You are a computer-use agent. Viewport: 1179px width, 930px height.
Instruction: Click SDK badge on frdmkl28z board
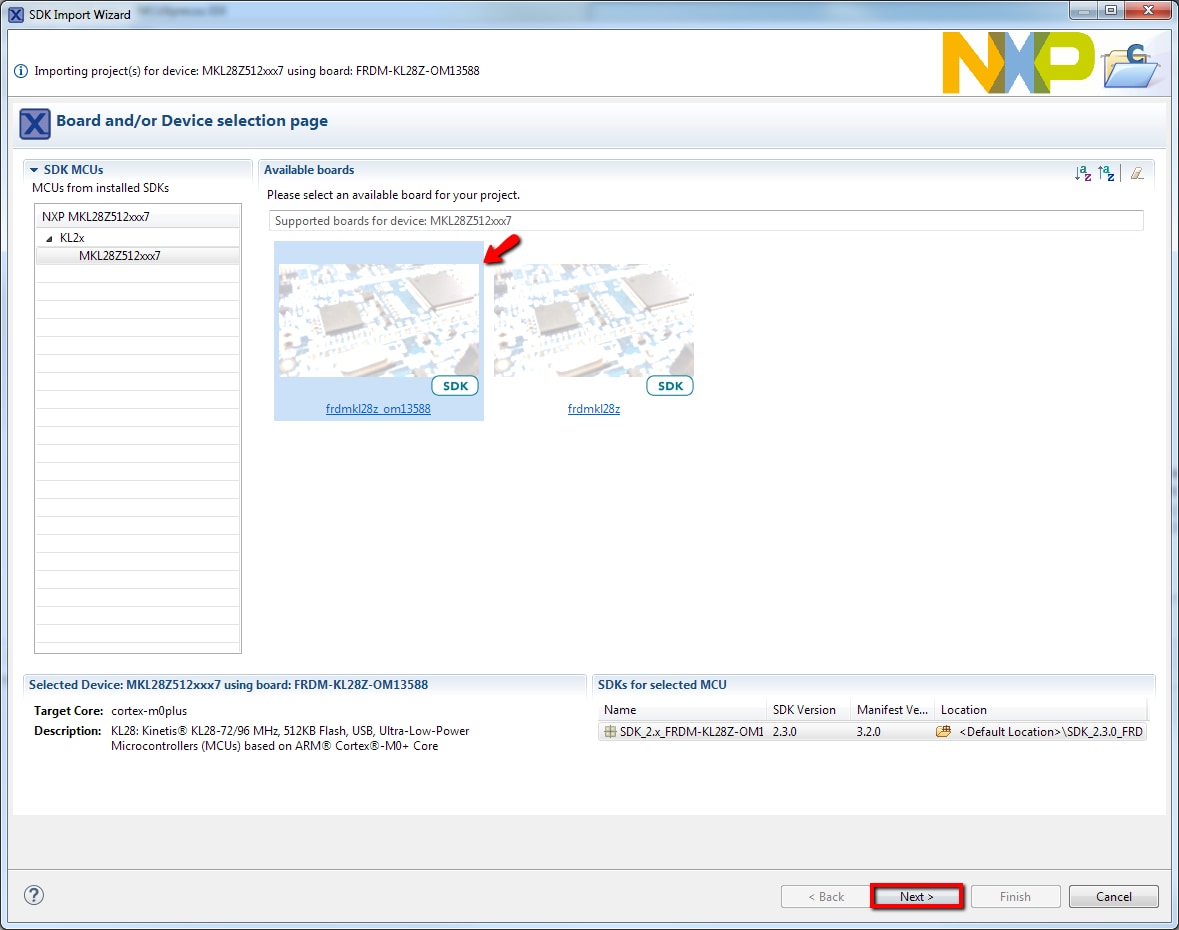(670, 386)
